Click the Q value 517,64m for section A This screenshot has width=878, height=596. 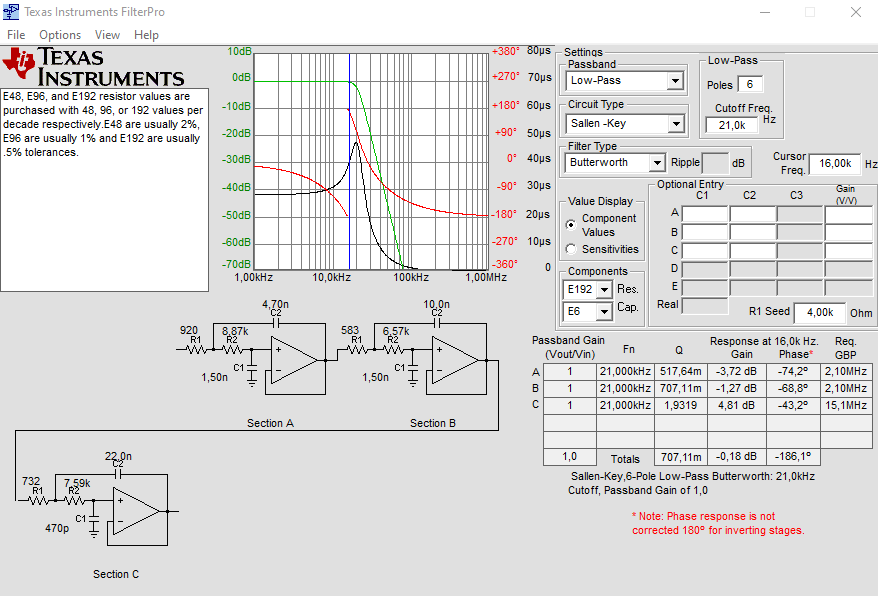pos(680,371)
